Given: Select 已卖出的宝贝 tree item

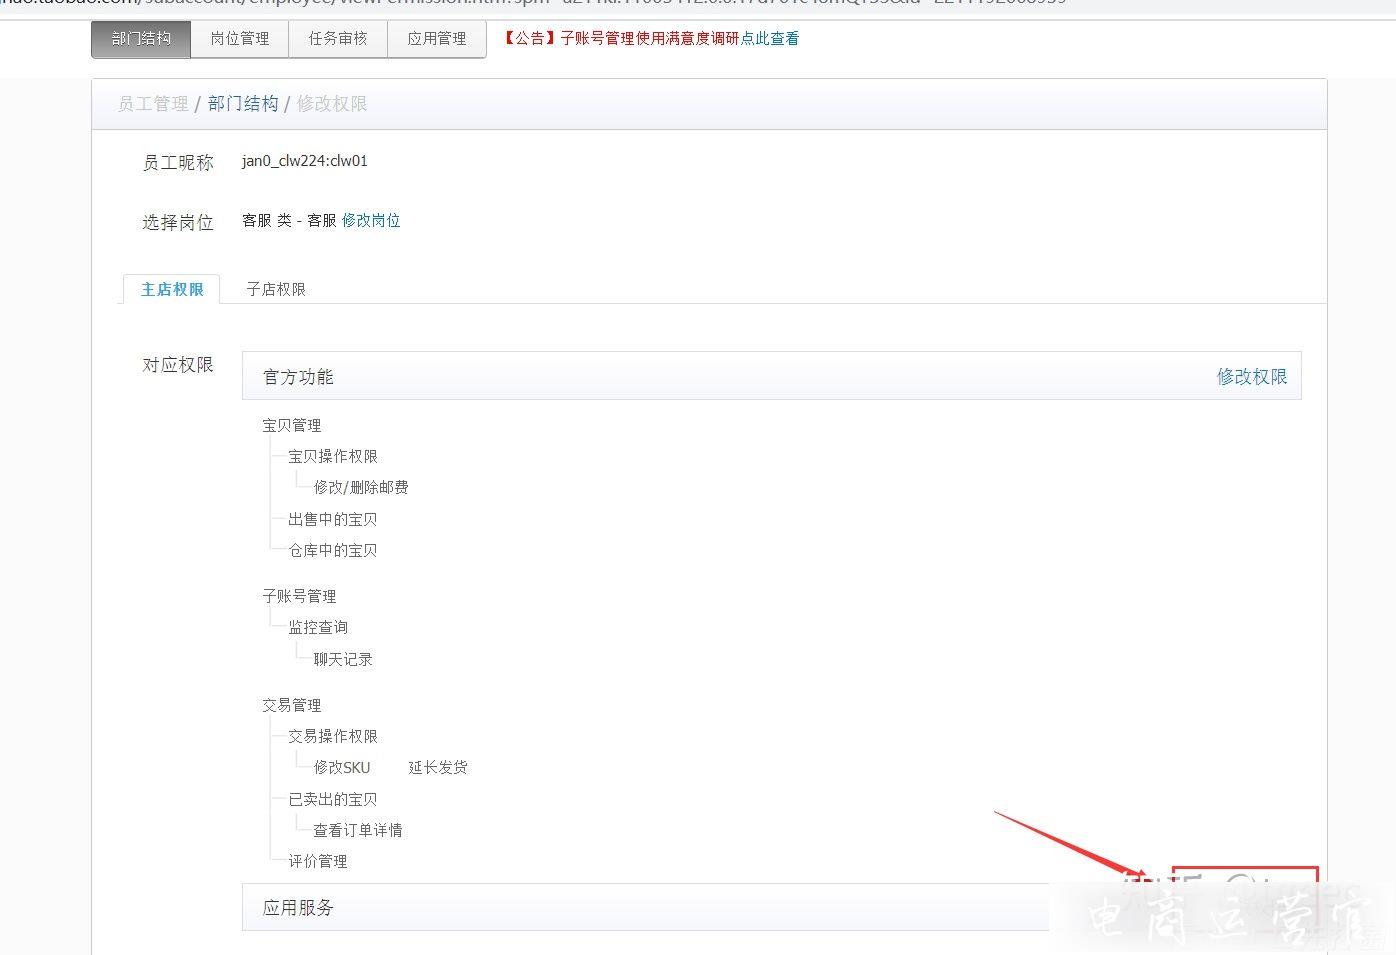Looking at the screenshot, I should [x=333, y=799].
